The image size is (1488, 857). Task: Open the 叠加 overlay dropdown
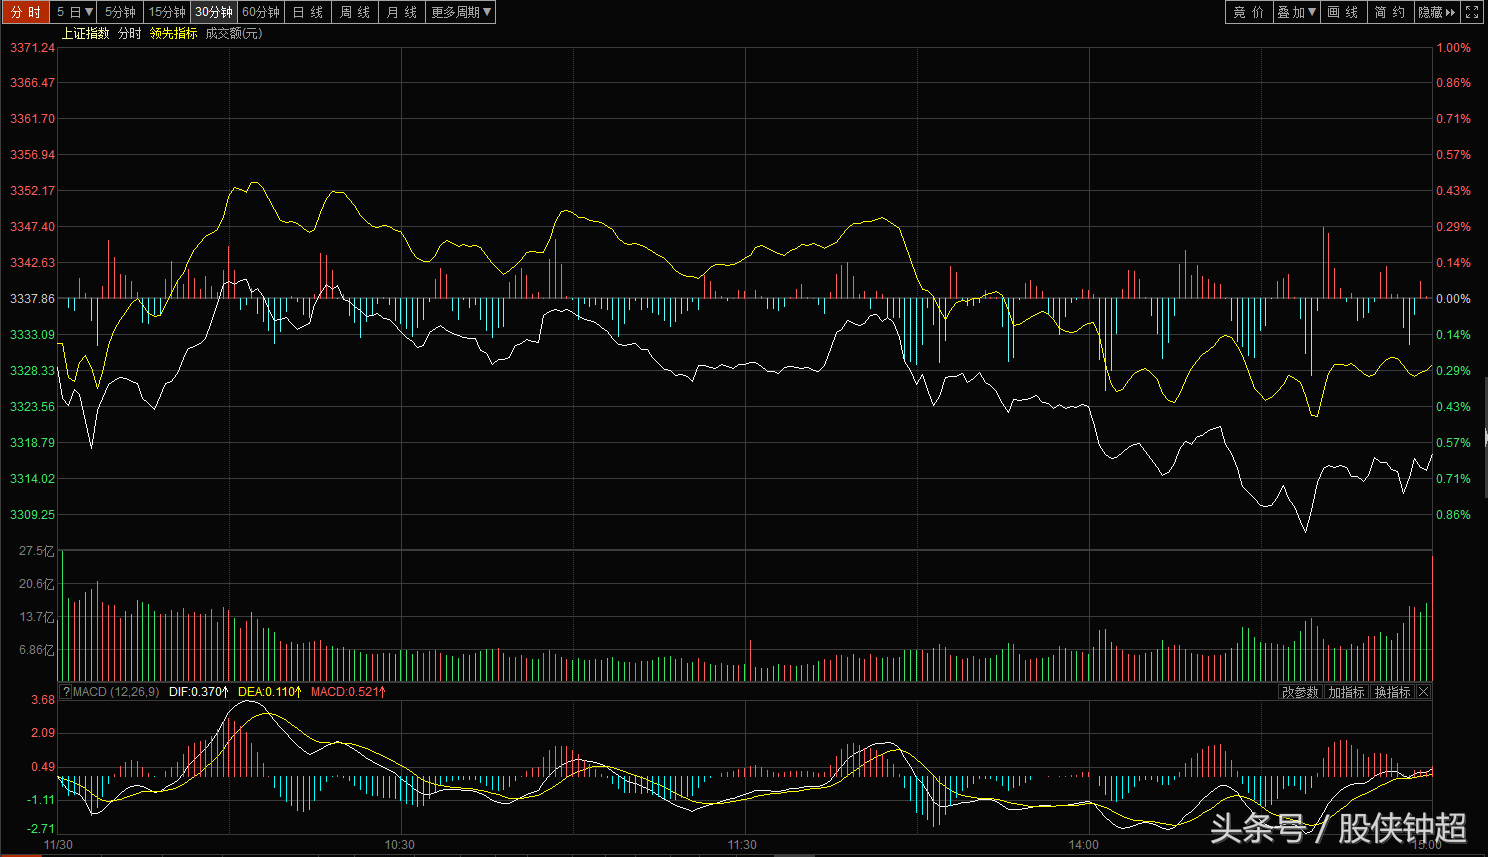(x=1297, y=12)
